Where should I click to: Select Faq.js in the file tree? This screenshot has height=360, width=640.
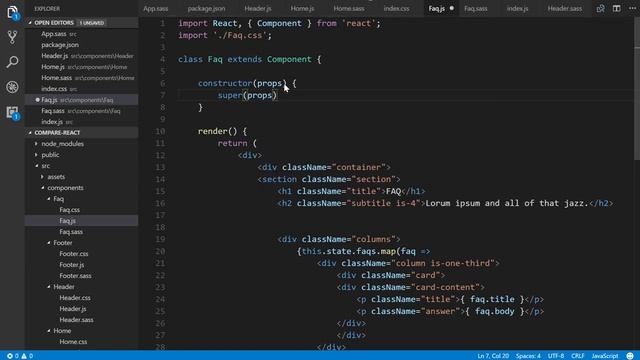tap(67, 221)
